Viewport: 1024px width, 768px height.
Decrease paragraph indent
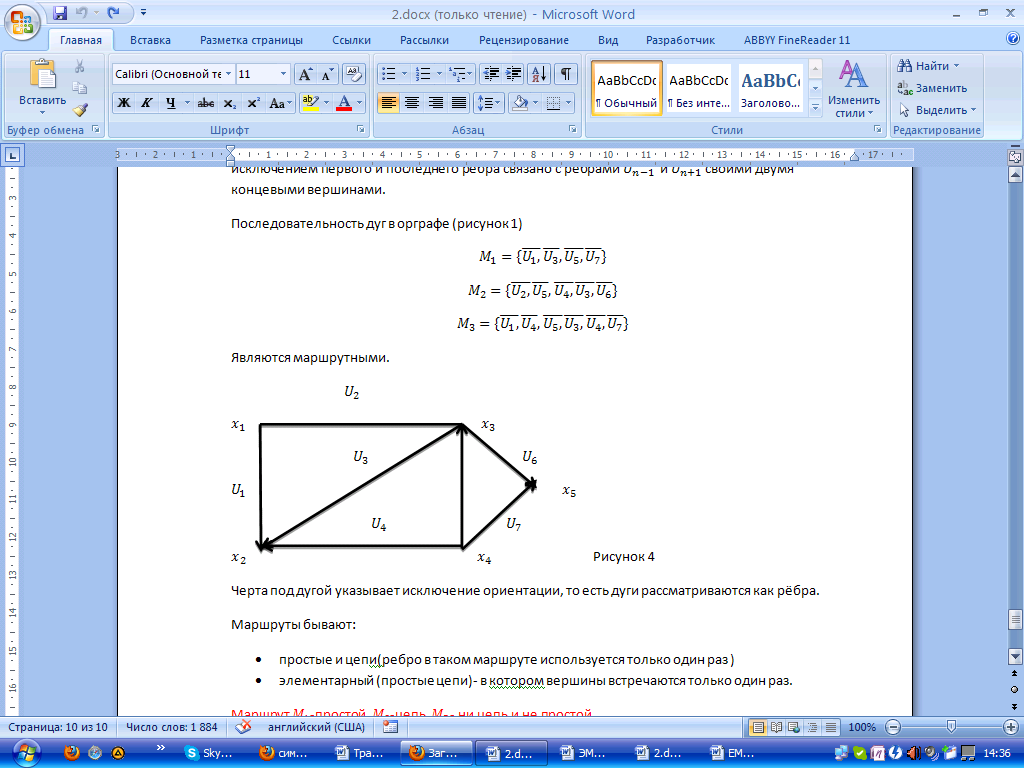(490, 74)
